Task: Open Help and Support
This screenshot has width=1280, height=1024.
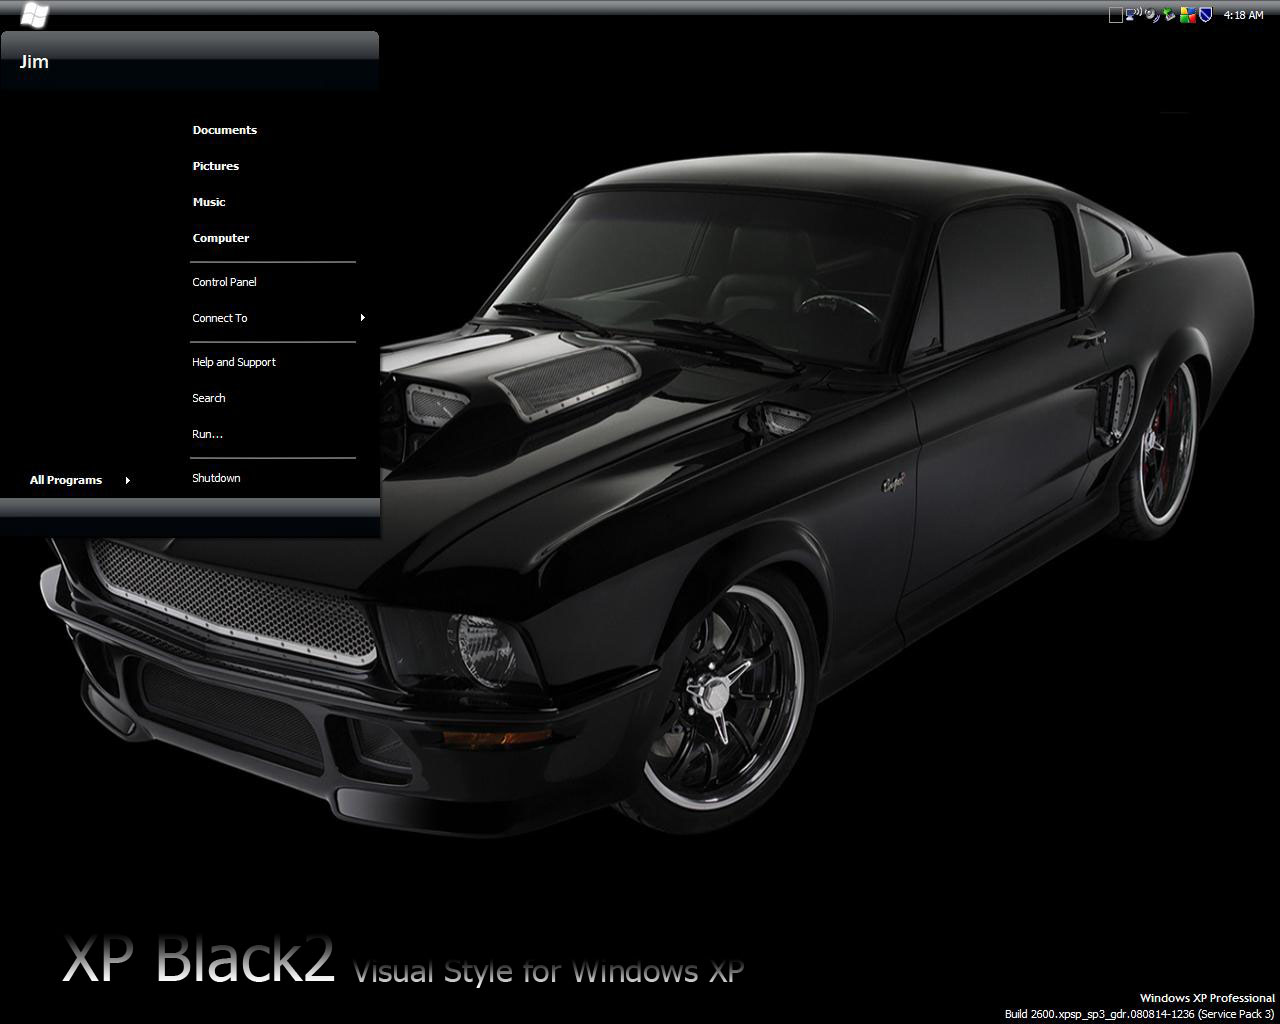Action: point(234,362)
